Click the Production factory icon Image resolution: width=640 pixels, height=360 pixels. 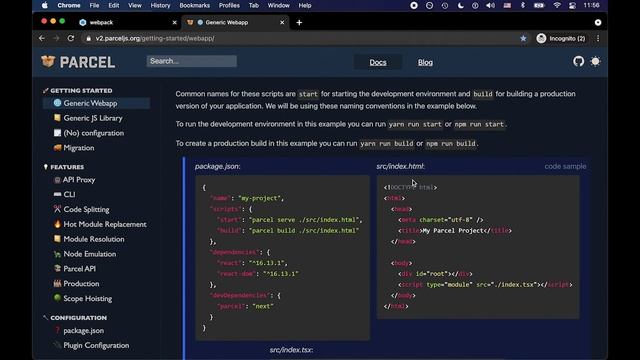[58, 283]
